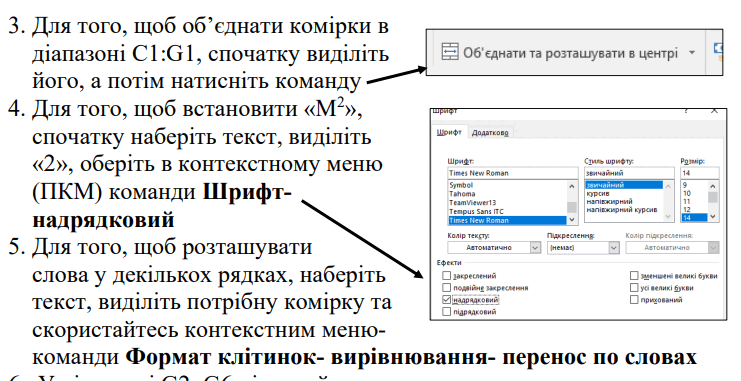Screen dimensions: 741x381
Task: Enable 'зменшені великі букви' checkbox
Action: coord(634,276)
